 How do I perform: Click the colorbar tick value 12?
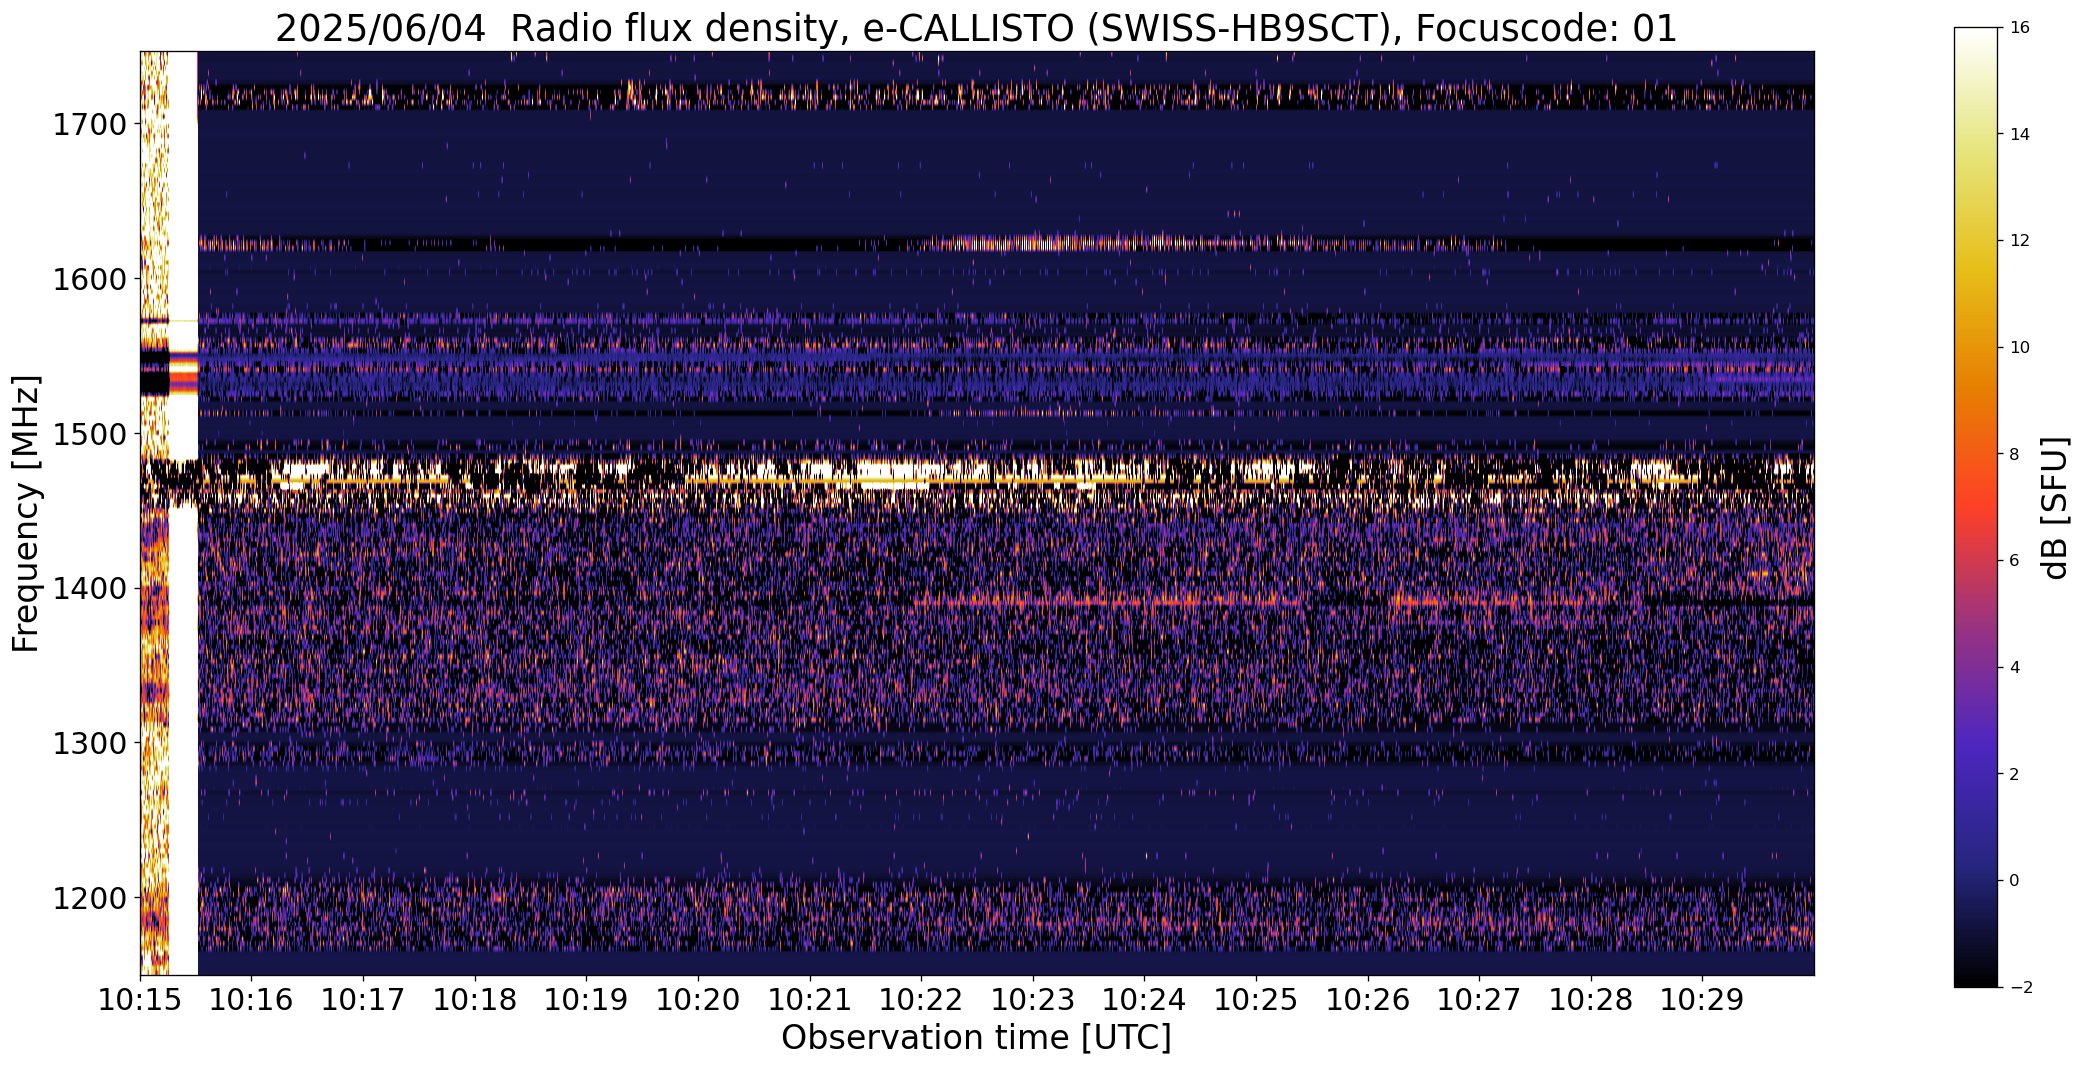[2020, 240]
